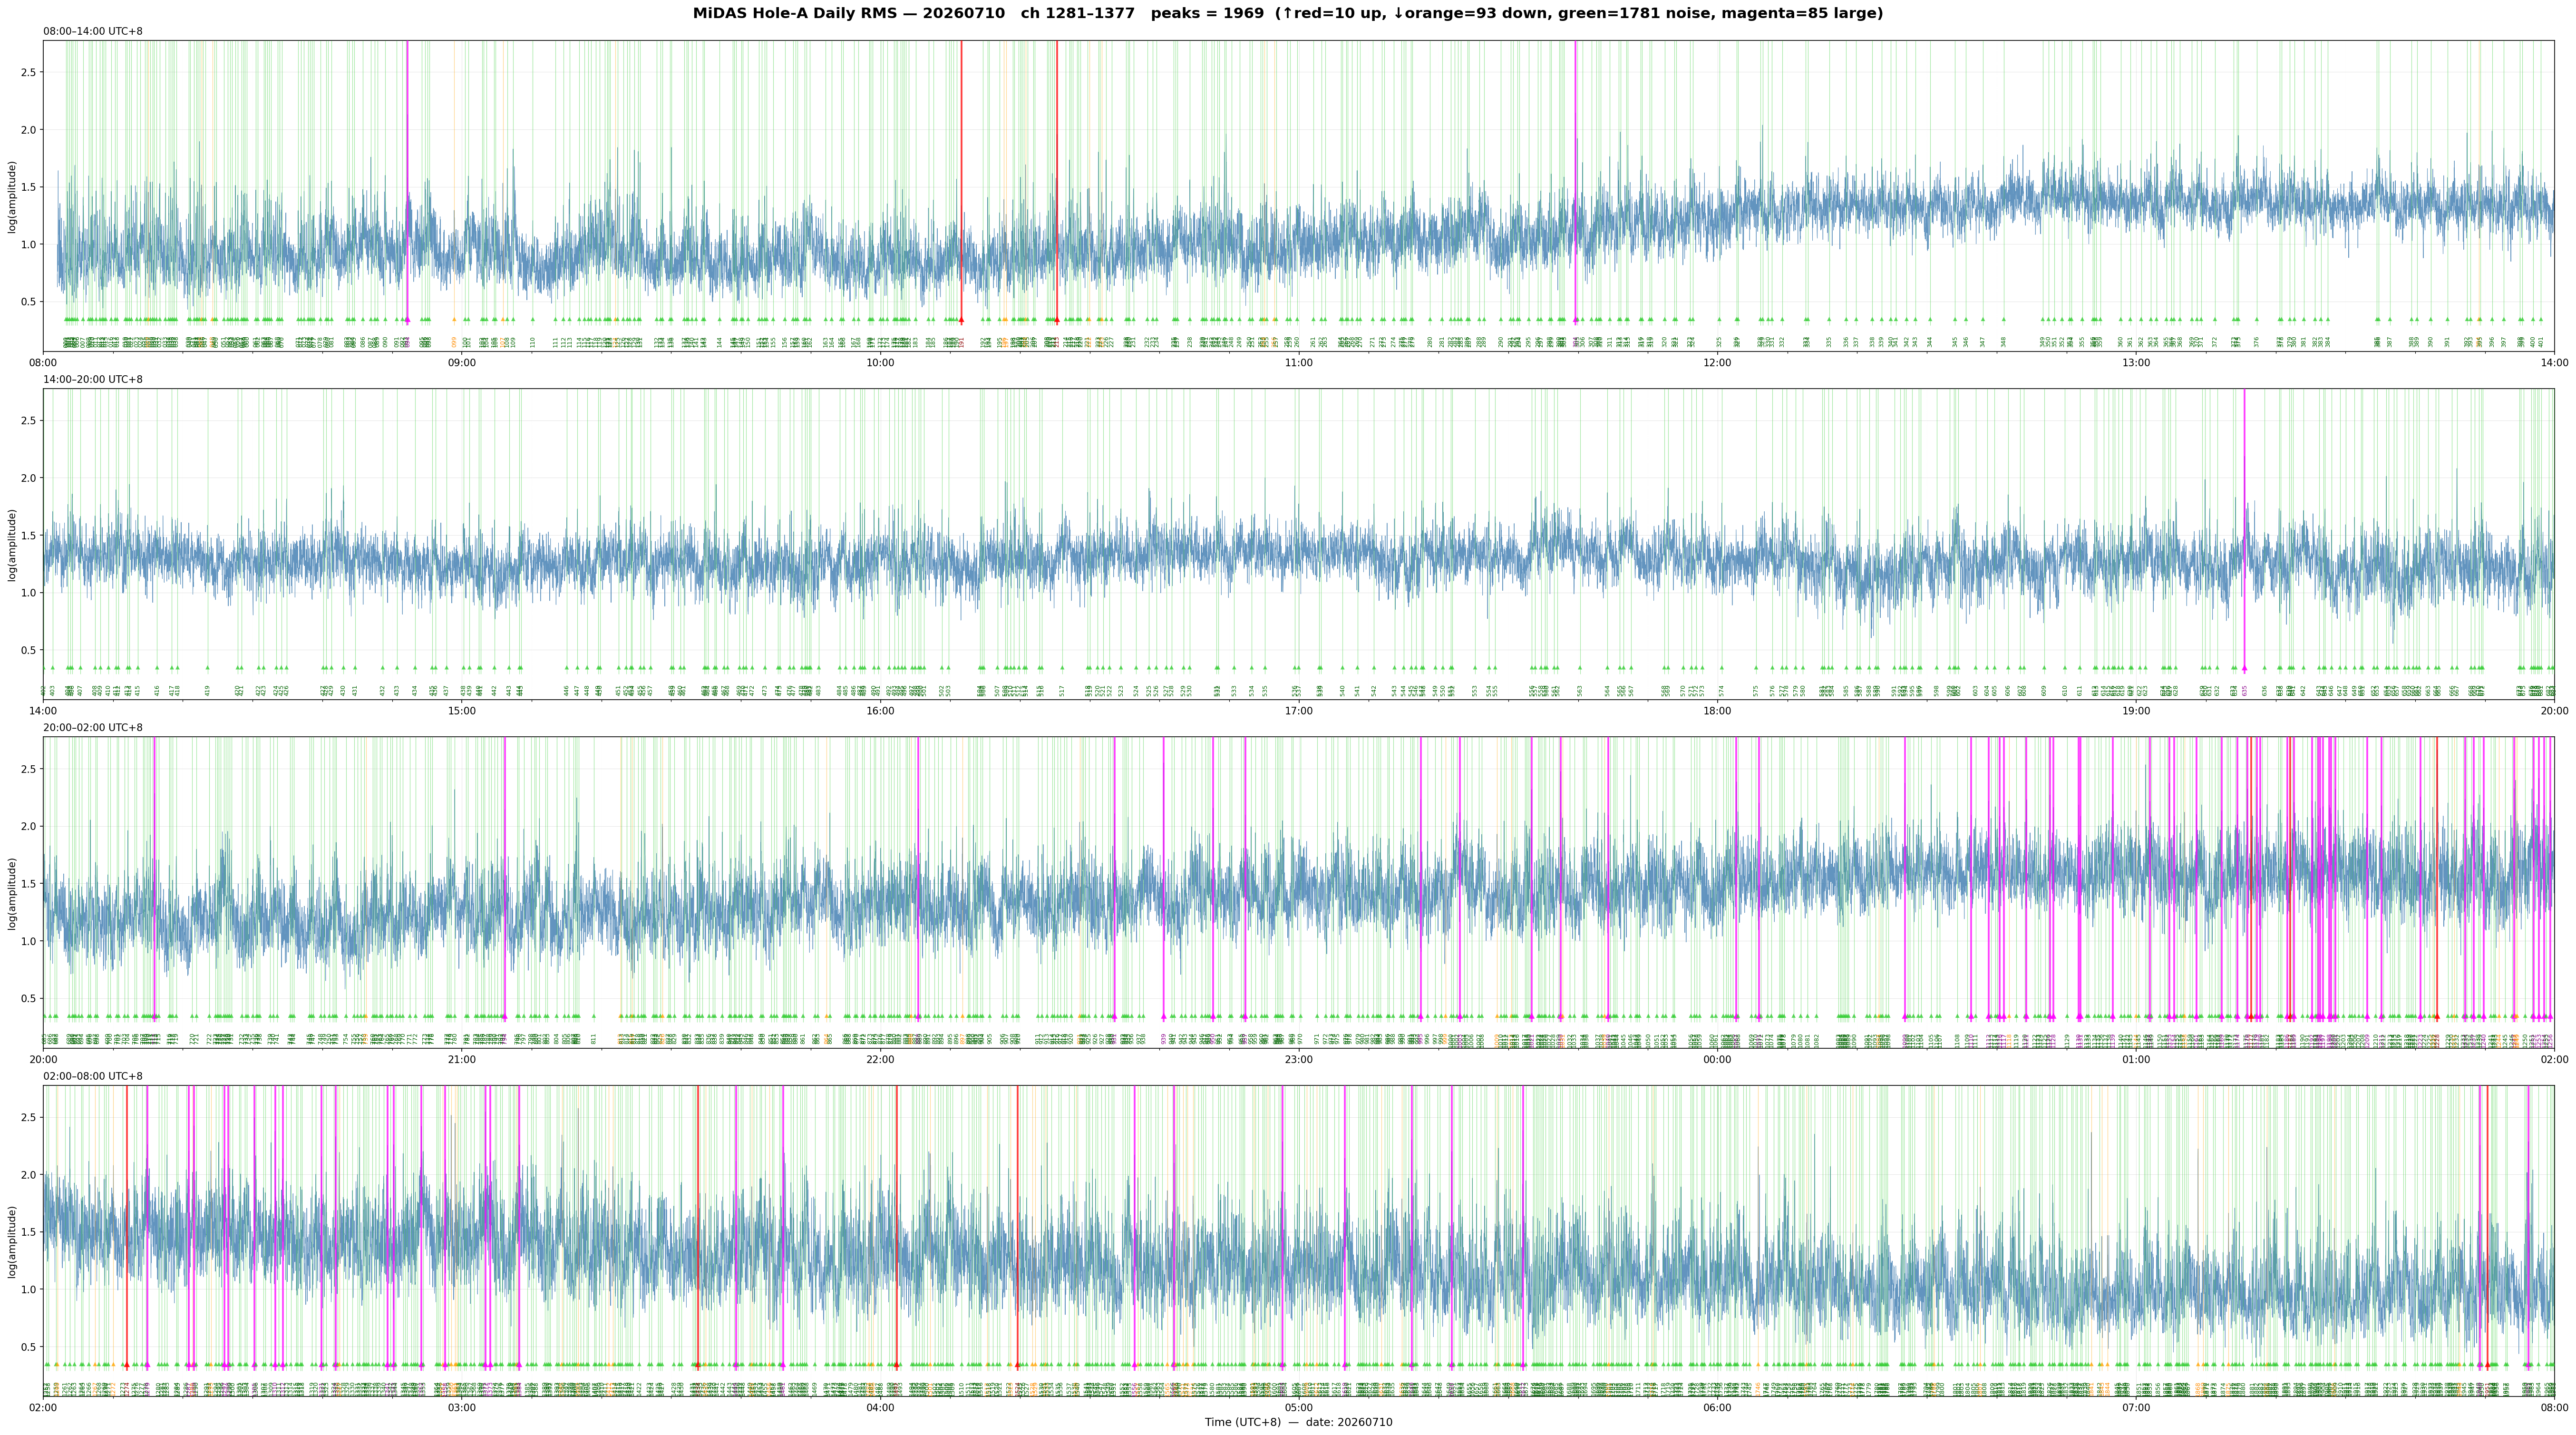2576x1435 pixels.
Task: Click the "2.0" y-tick of the 20:00–02:00 panel
Action: click(29, 827)
